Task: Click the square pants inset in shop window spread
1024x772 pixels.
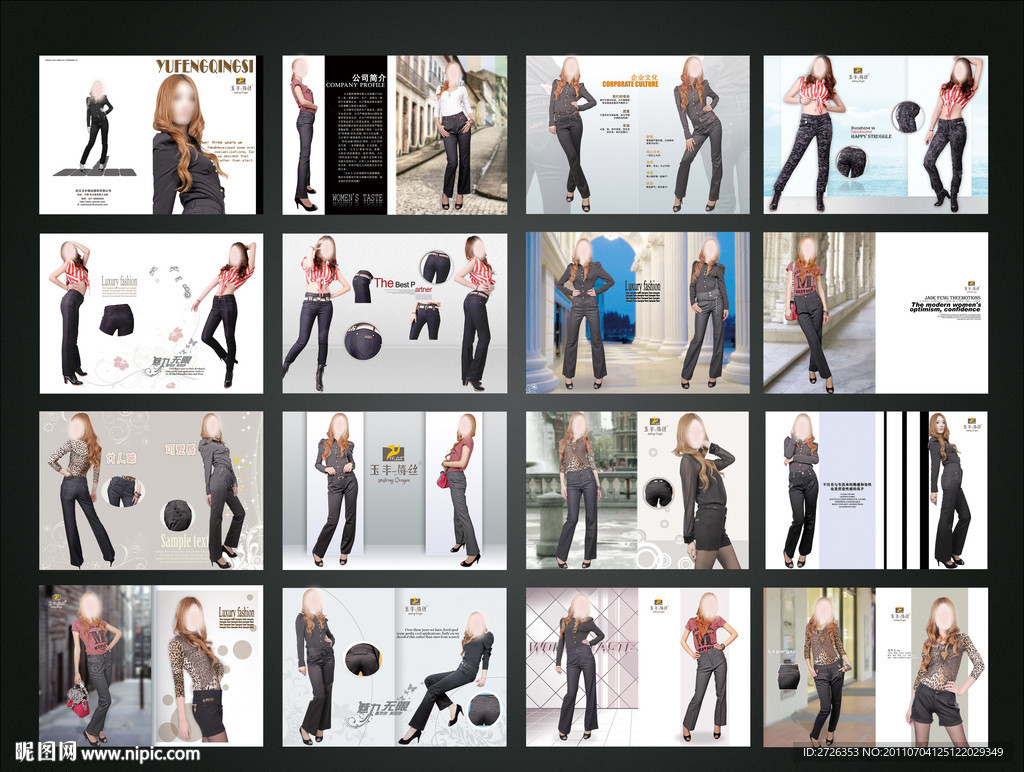Action: pos(789,675)
